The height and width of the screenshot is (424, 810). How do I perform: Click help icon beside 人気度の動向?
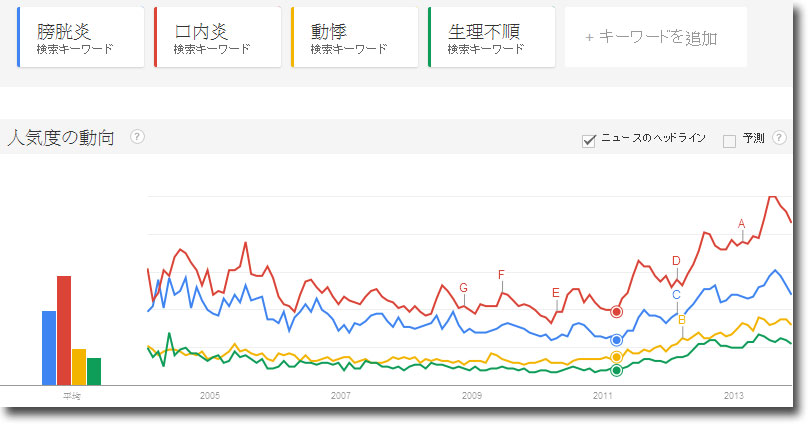coord(137,137)
